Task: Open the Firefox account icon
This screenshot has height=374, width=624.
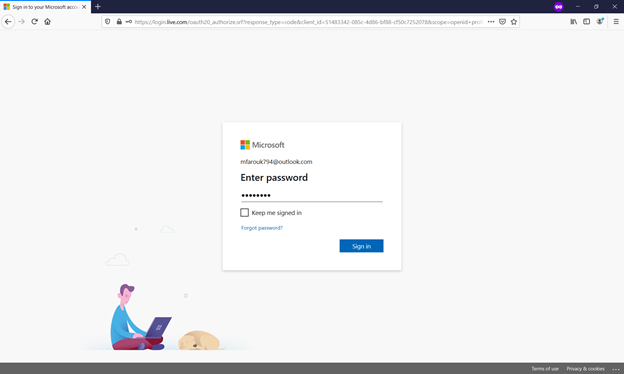Action: pyautogui.click(x=600, y=21)
